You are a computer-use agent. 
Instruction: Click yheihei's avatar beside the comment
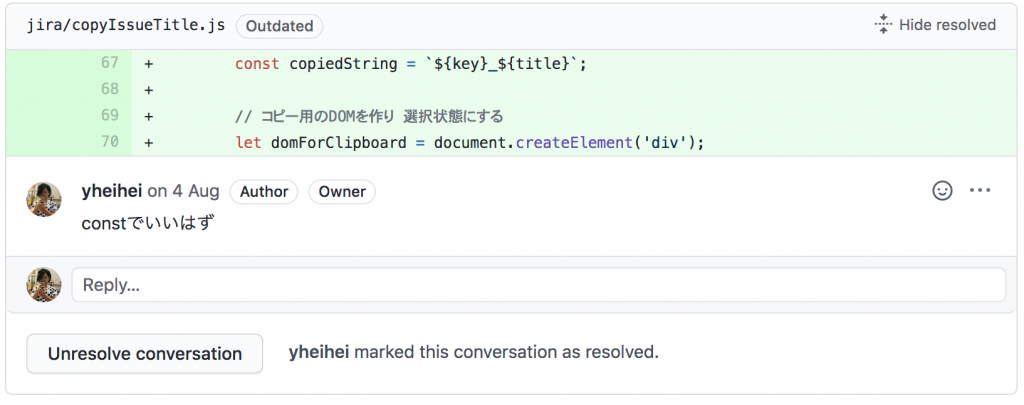(44, 199)
